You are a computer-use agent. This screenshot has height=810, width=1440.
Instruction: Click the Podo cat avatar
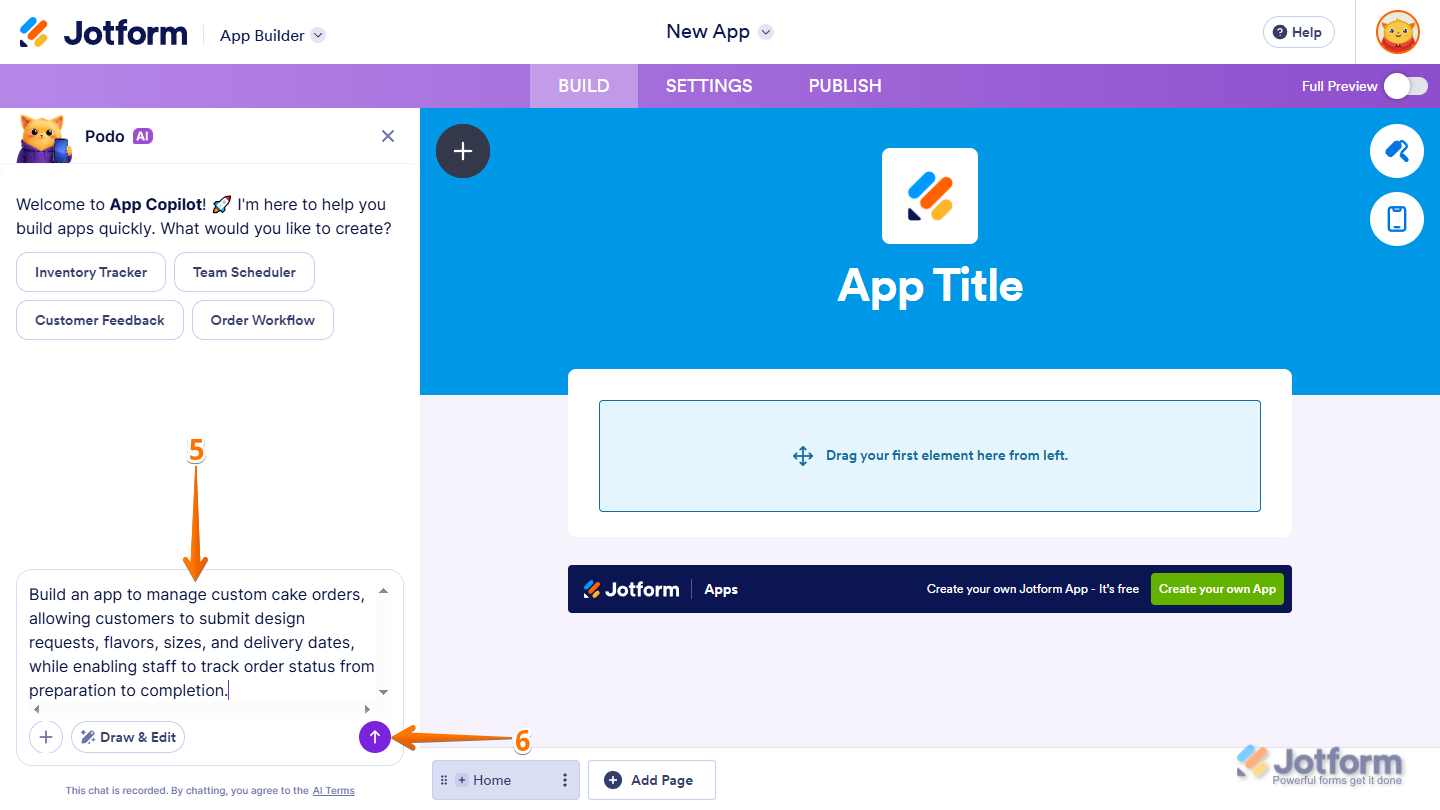click(x=44, y=138)
